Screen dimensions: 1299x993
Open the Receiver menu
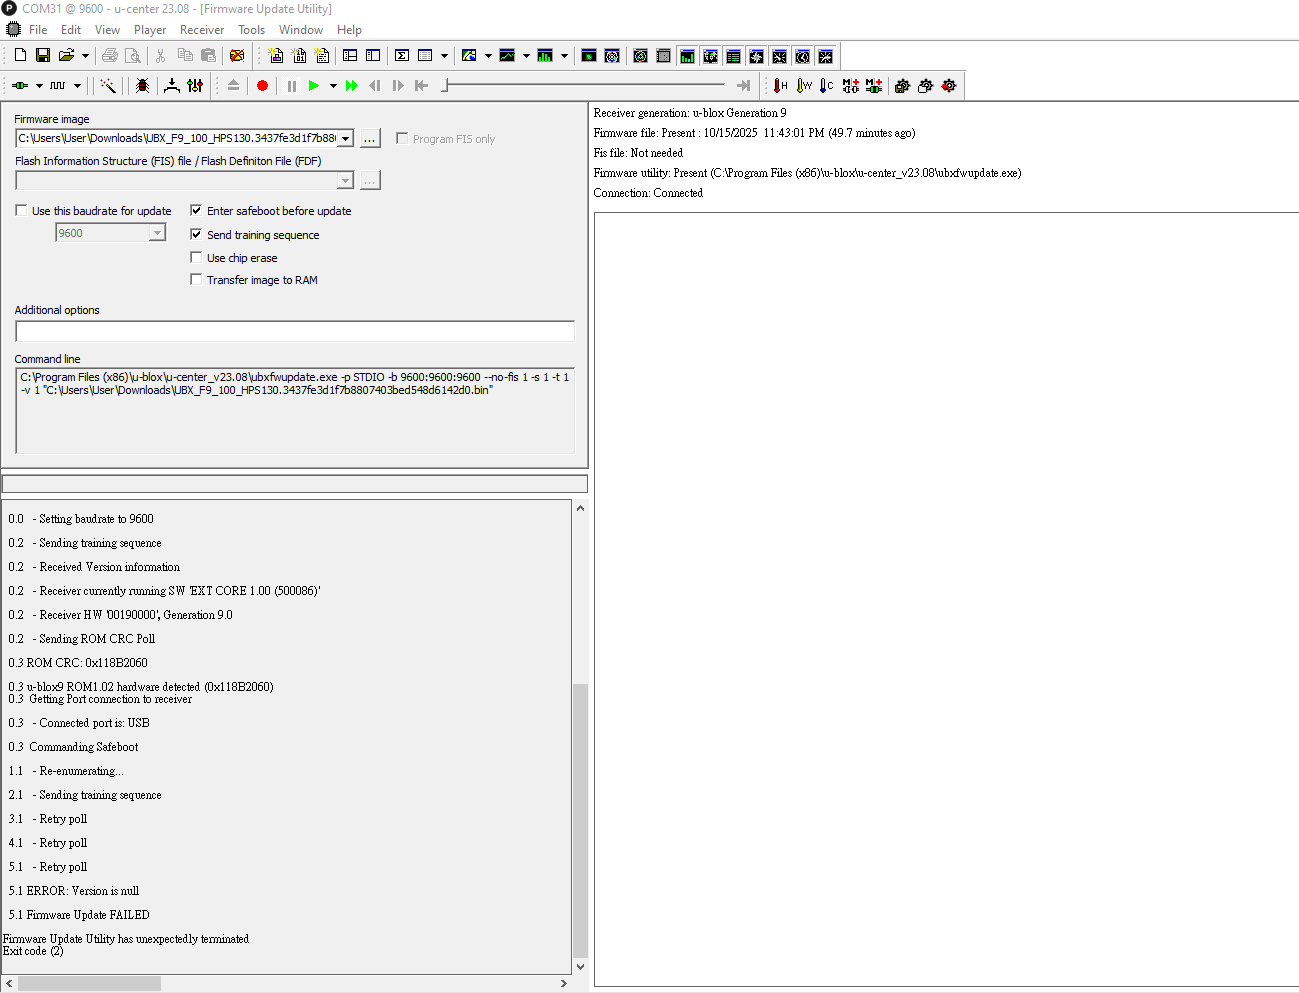point(201,30)
